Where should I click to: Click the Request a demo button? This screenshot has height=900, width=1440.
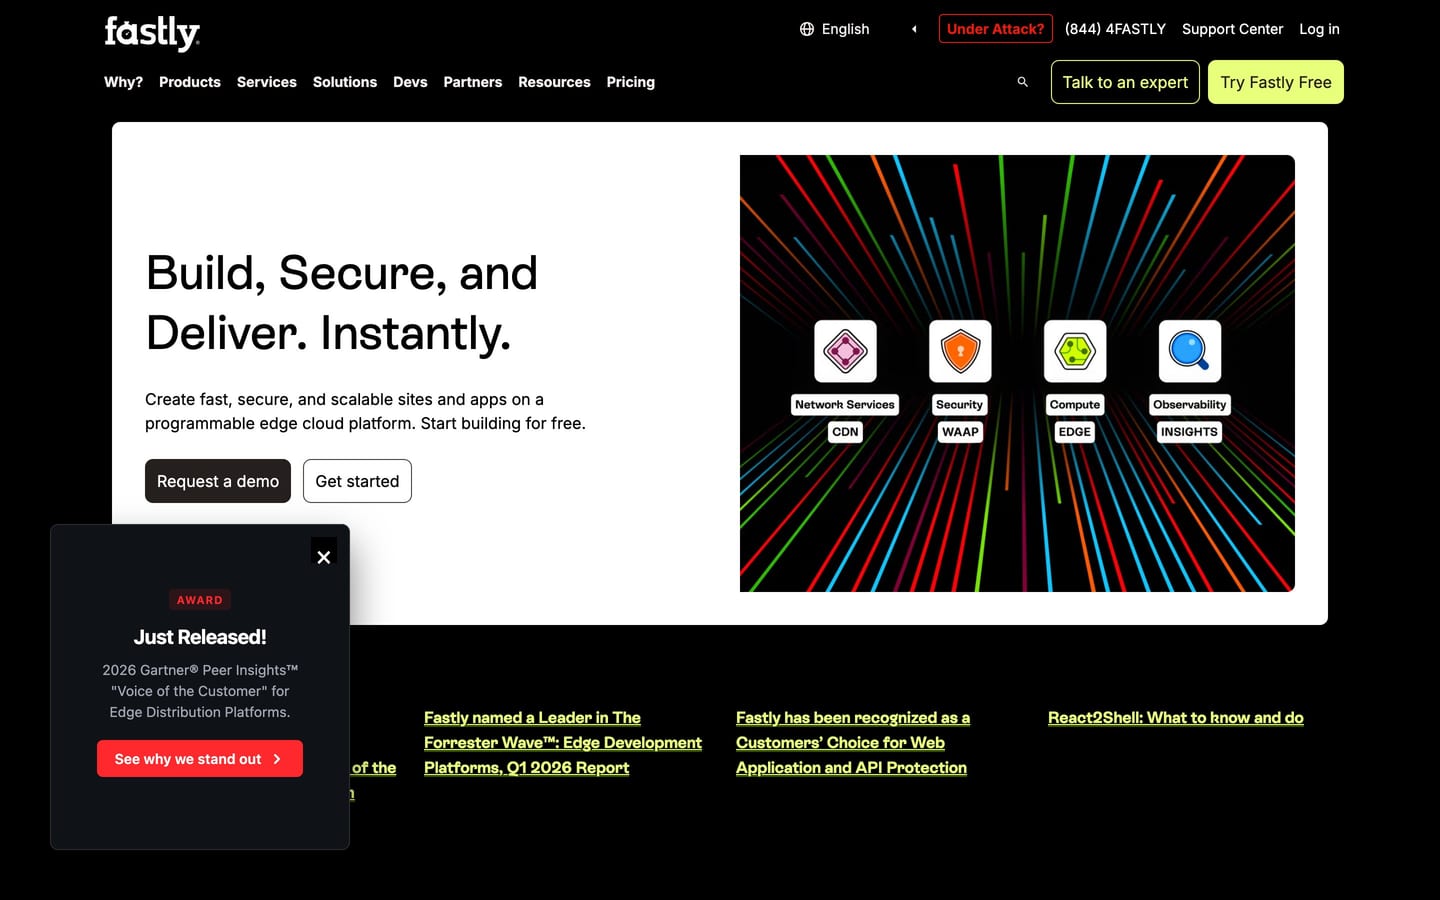218,481
